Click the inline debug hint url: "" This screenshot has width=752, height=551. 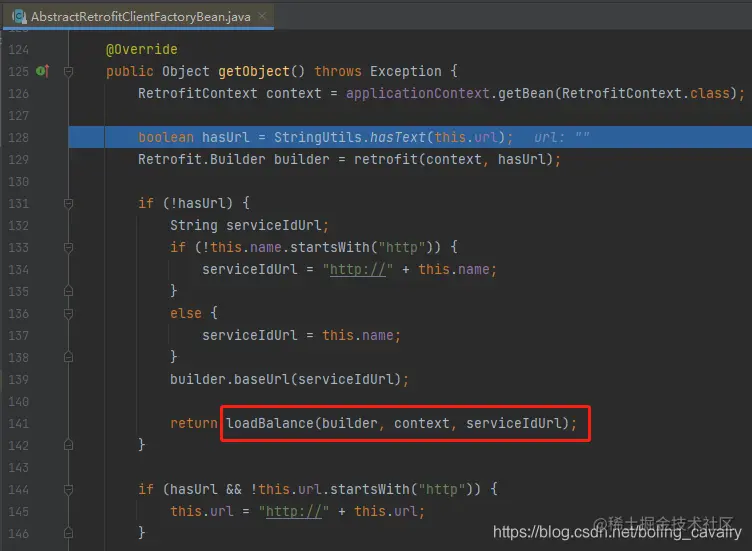[x=562, y=138]
